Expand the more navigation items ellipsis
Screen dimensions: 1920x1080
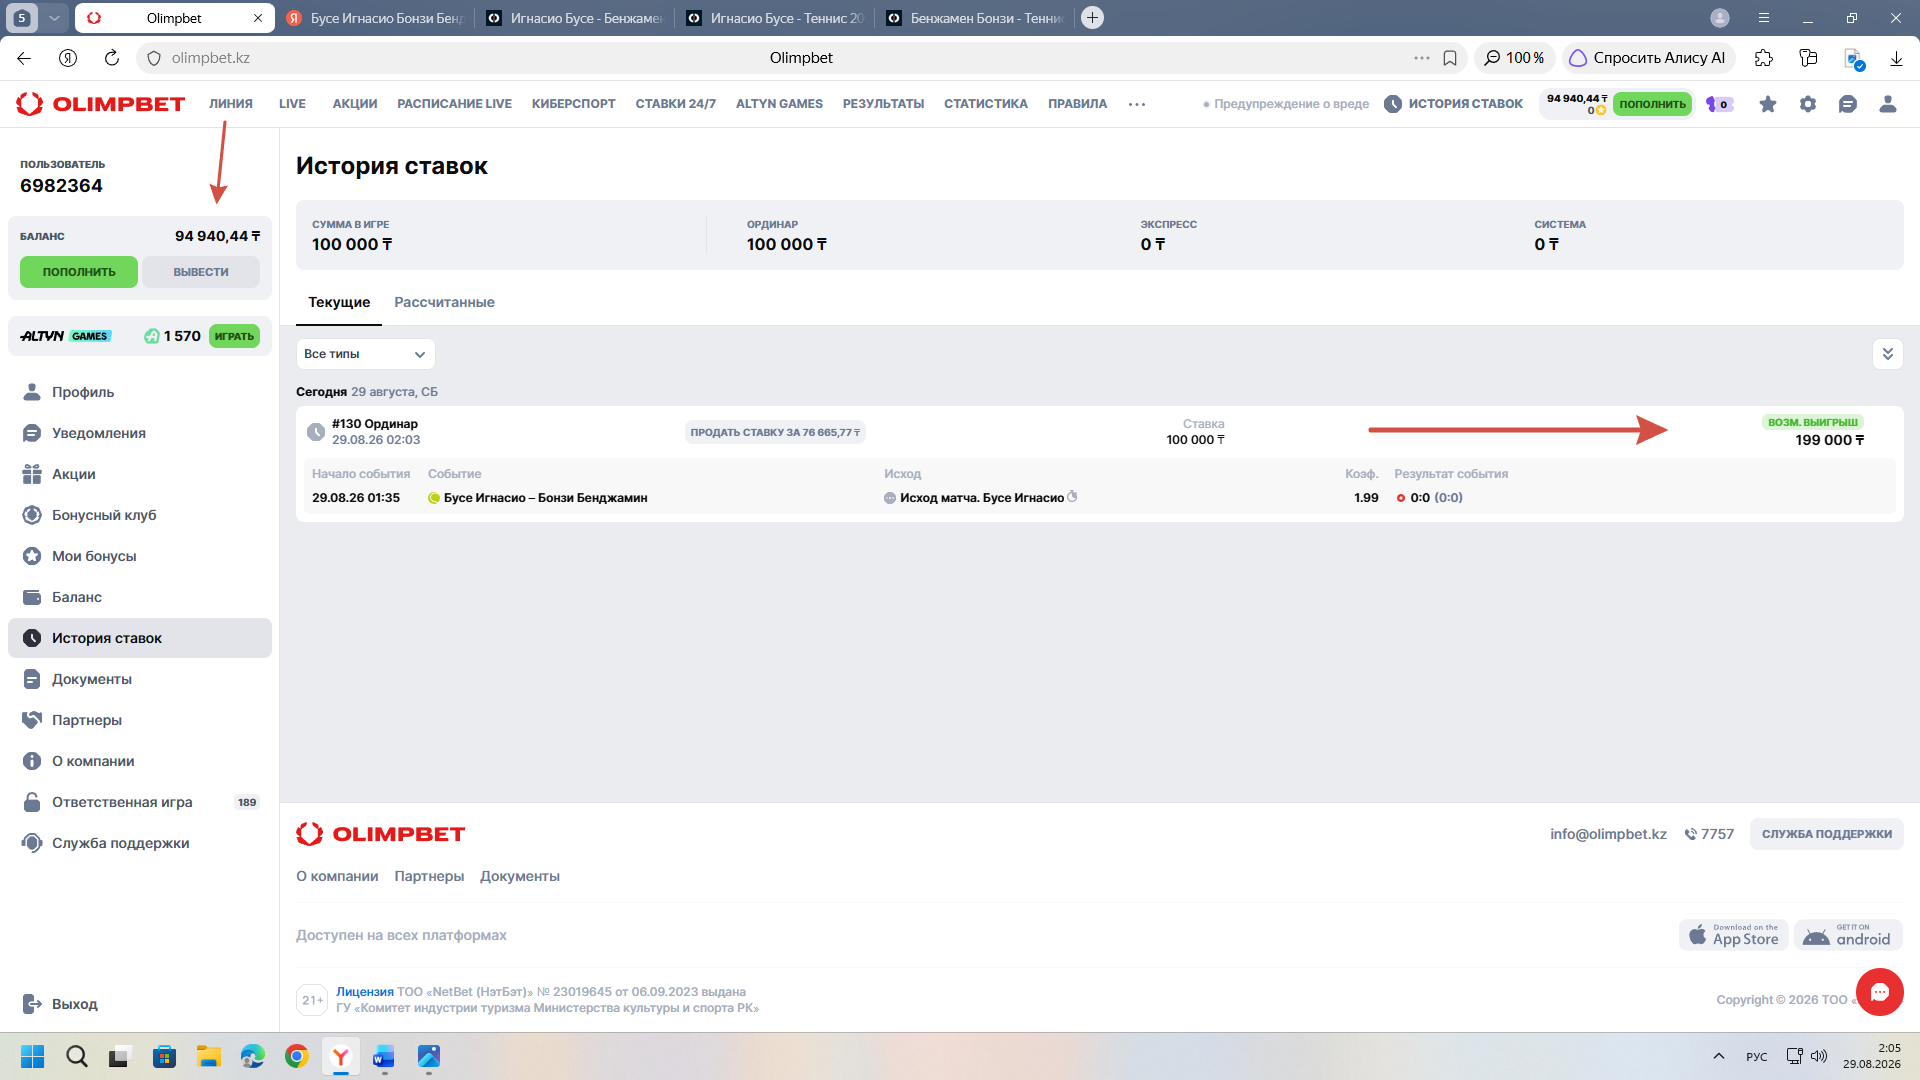(1137, 104)
